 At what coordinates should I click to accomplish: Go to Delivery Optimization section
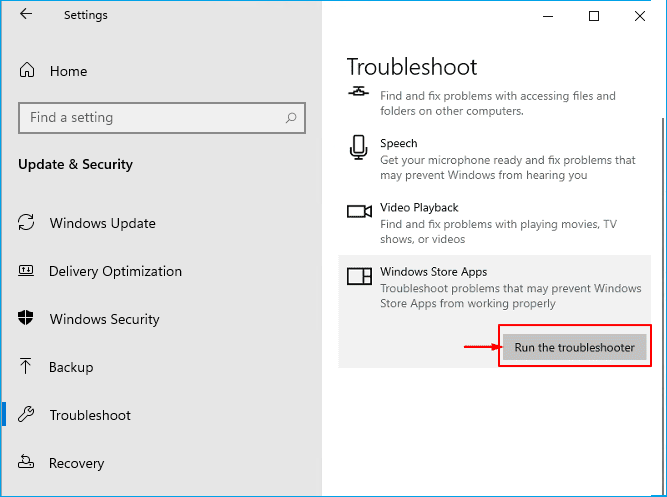point(115,271)
